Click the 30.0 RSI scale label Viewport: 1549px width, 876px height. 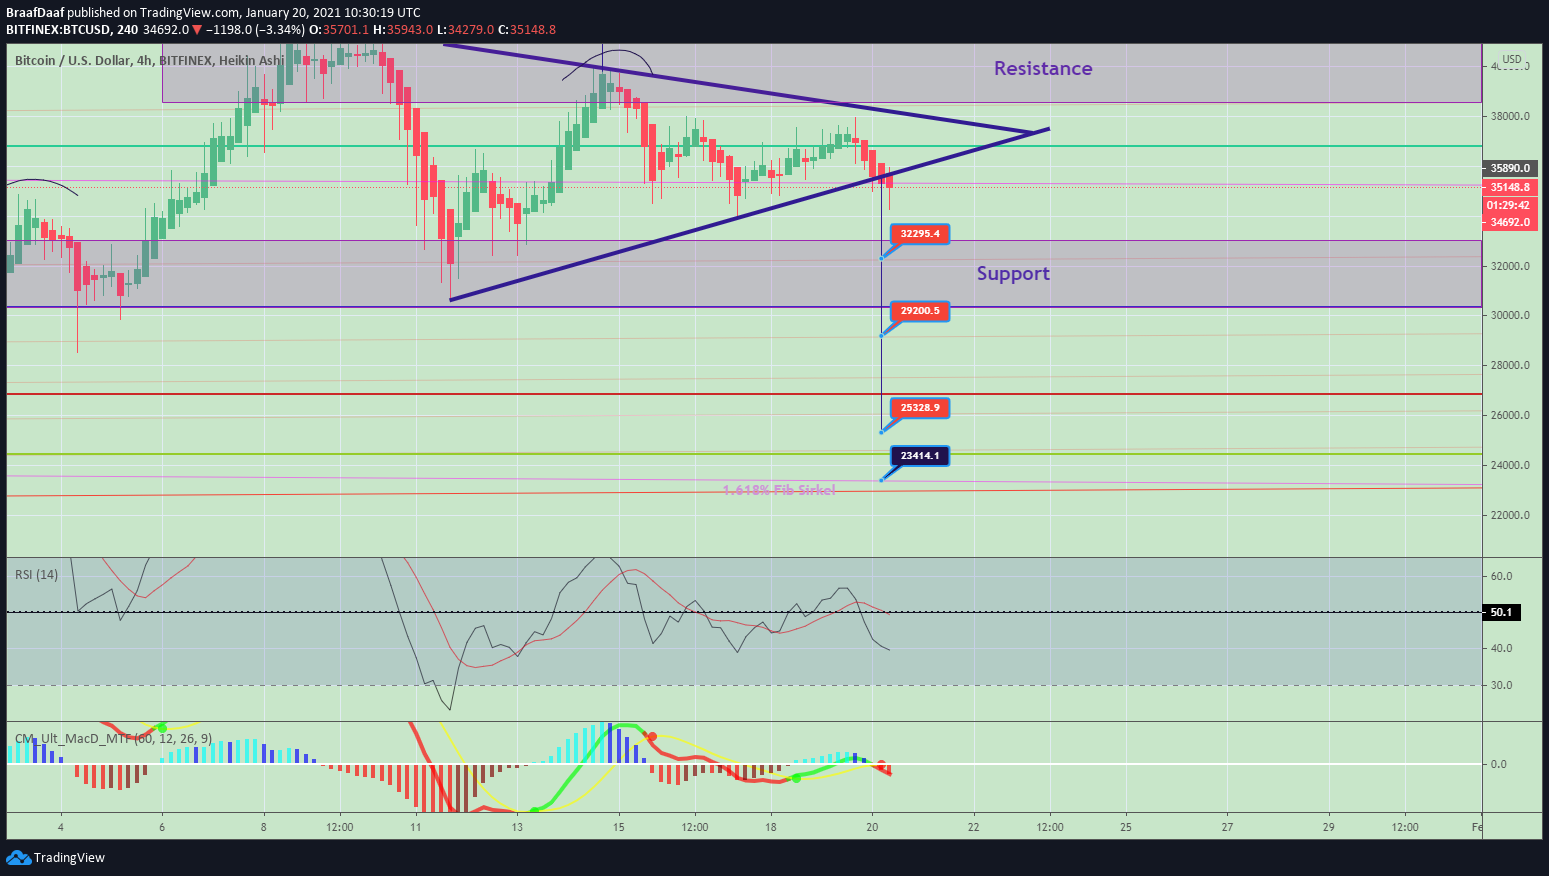(1501, 685)
